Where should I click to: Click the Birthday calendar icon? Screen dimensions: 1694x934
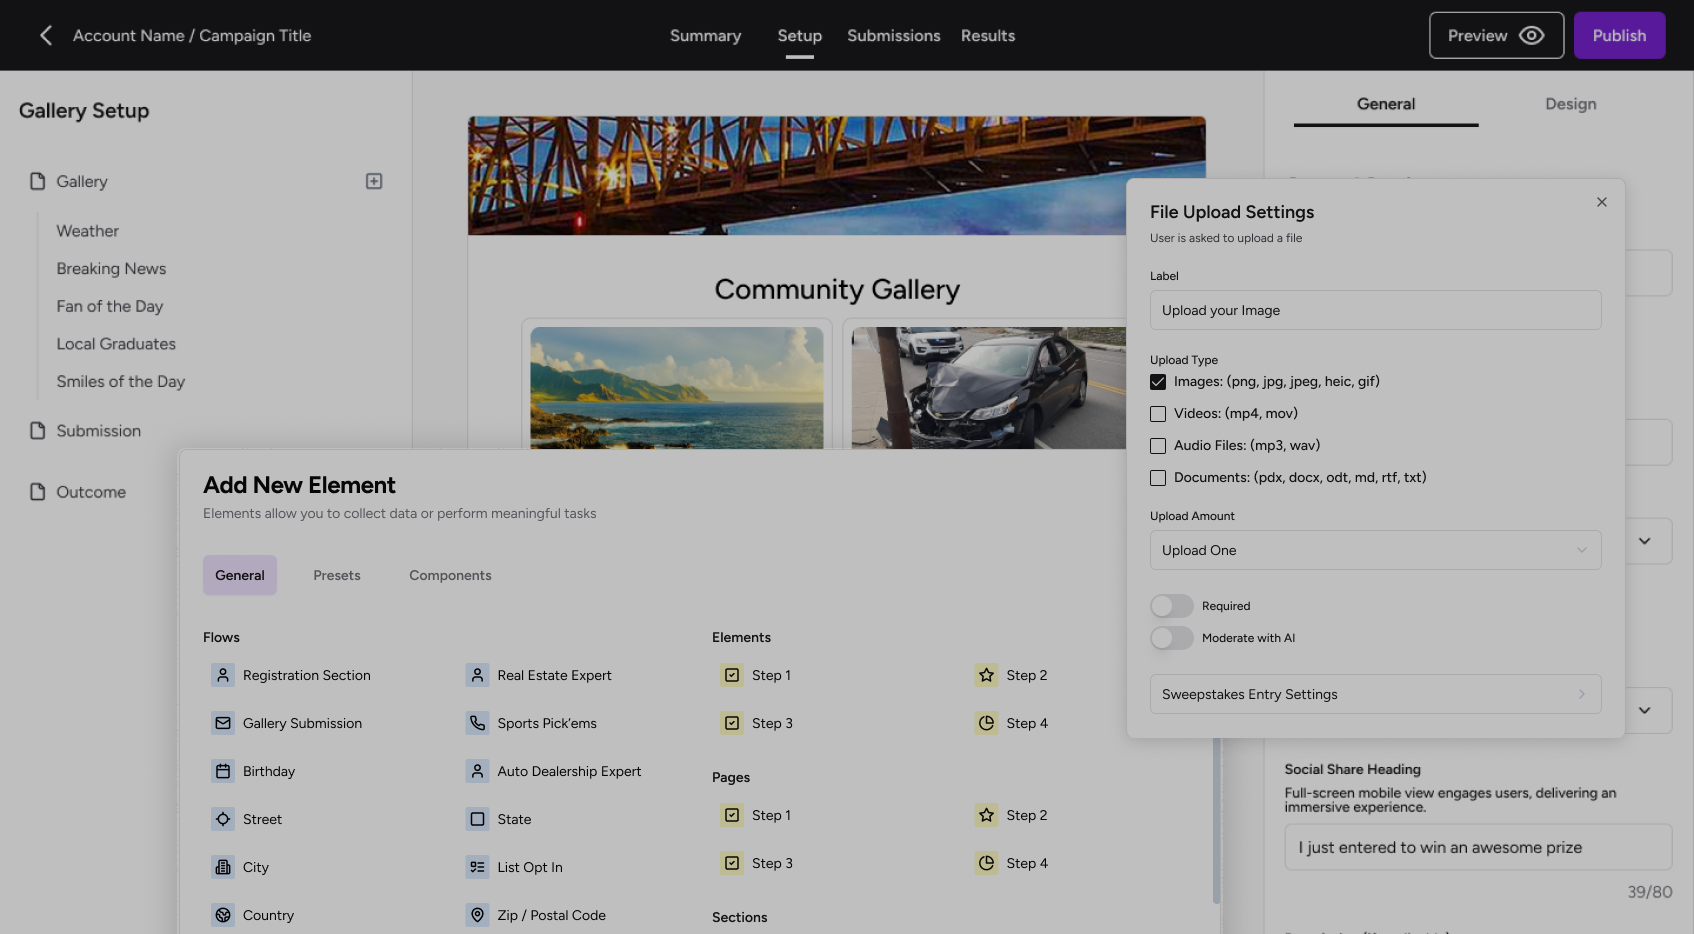coord(223,771)
